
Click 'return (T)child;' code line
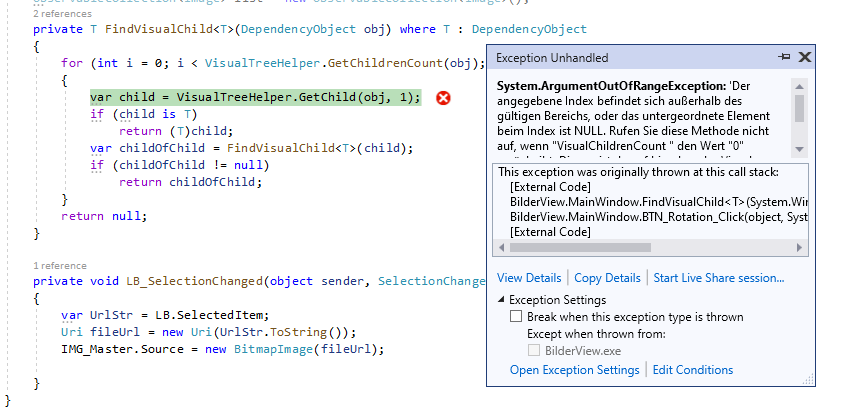coord(176,131)
